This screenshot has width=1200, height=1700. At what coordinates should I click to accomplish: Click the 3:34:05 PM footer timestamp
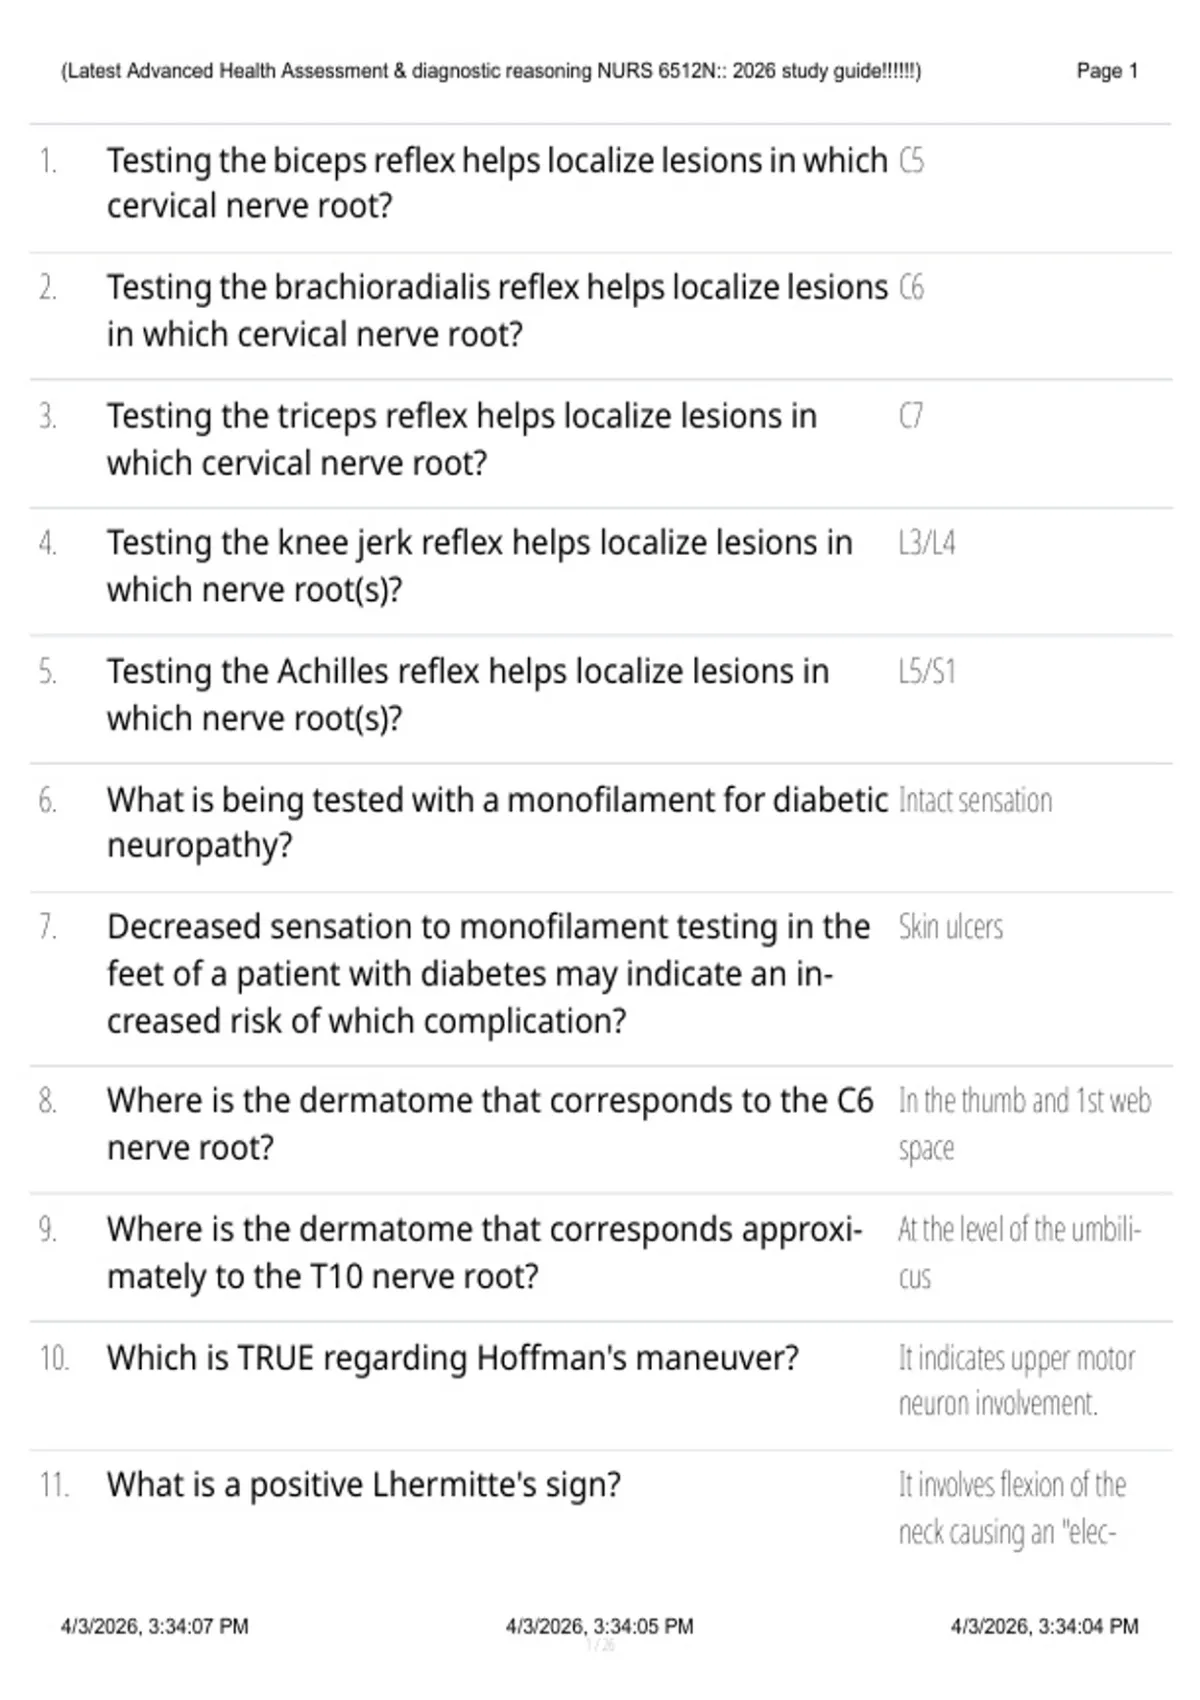coord(600,1627)
